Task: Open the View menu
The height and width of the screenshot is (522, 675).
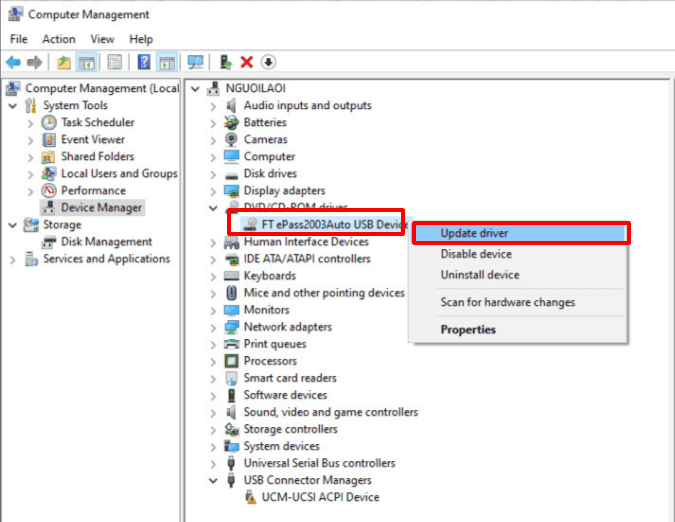Action: pyautogui.click(x=102, y=39)
